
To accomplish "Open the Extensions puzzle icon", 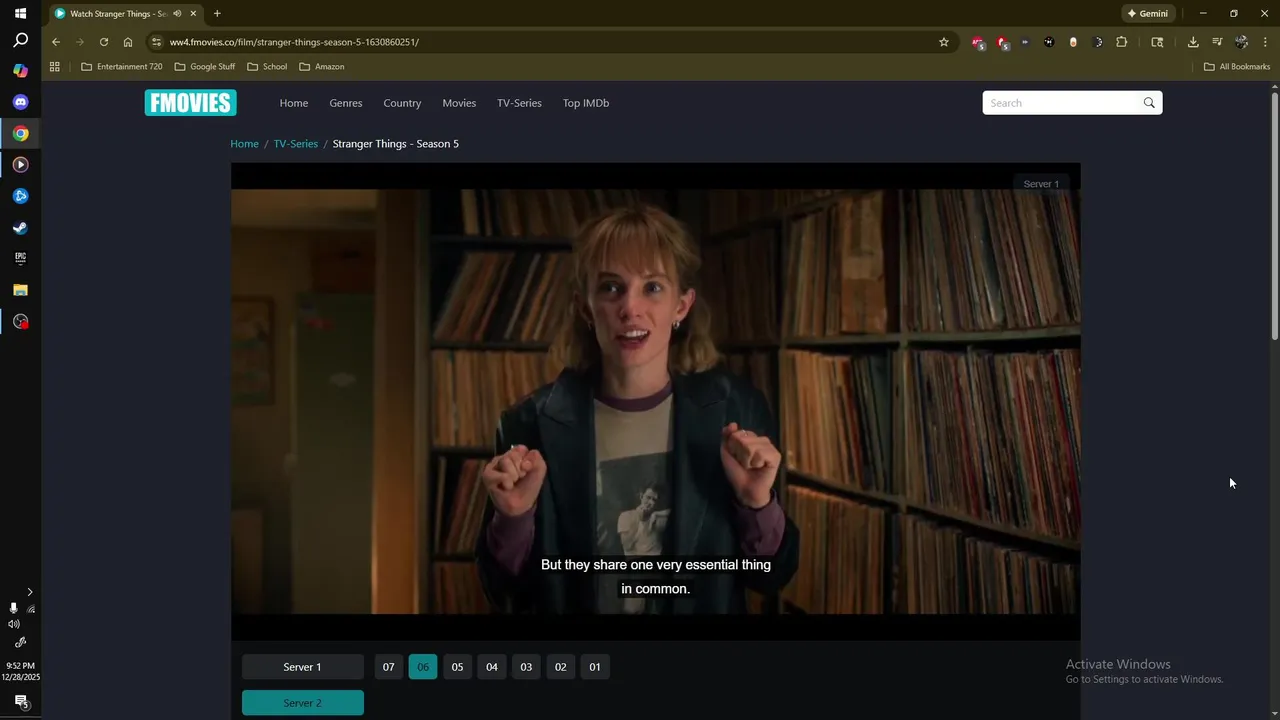I will point(1121,42).
